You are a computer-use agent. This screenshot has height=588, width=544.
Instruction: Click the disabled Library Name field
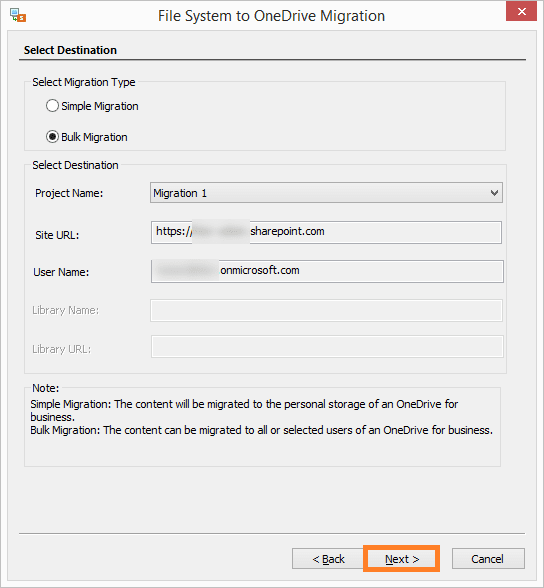[326, 310]
